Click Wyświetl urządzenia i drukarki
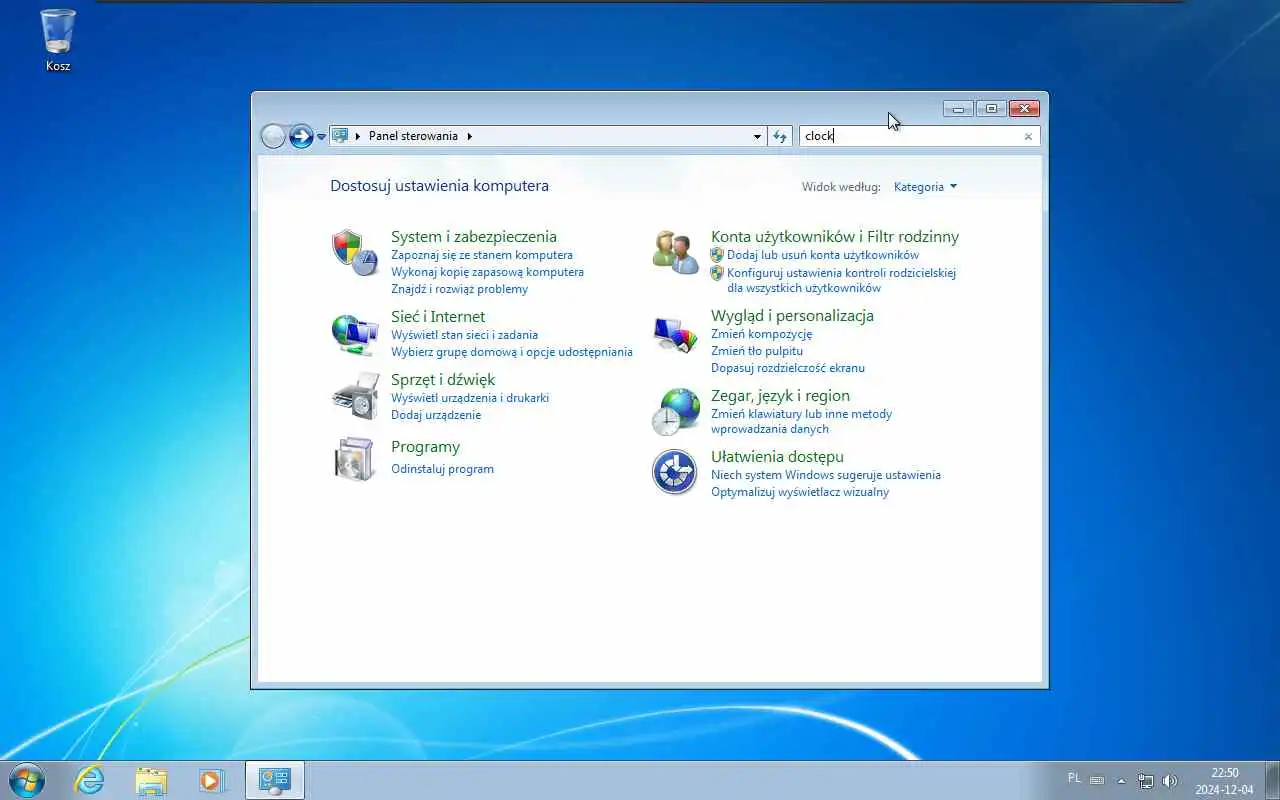Screen dimensions: 1280x800 point(470,398)
